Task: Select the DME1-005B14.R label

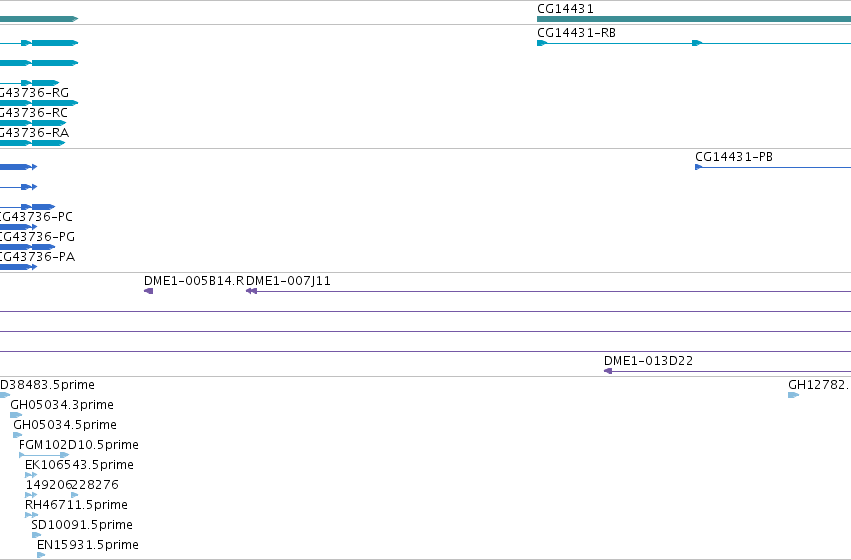Action: click(194, 281)
